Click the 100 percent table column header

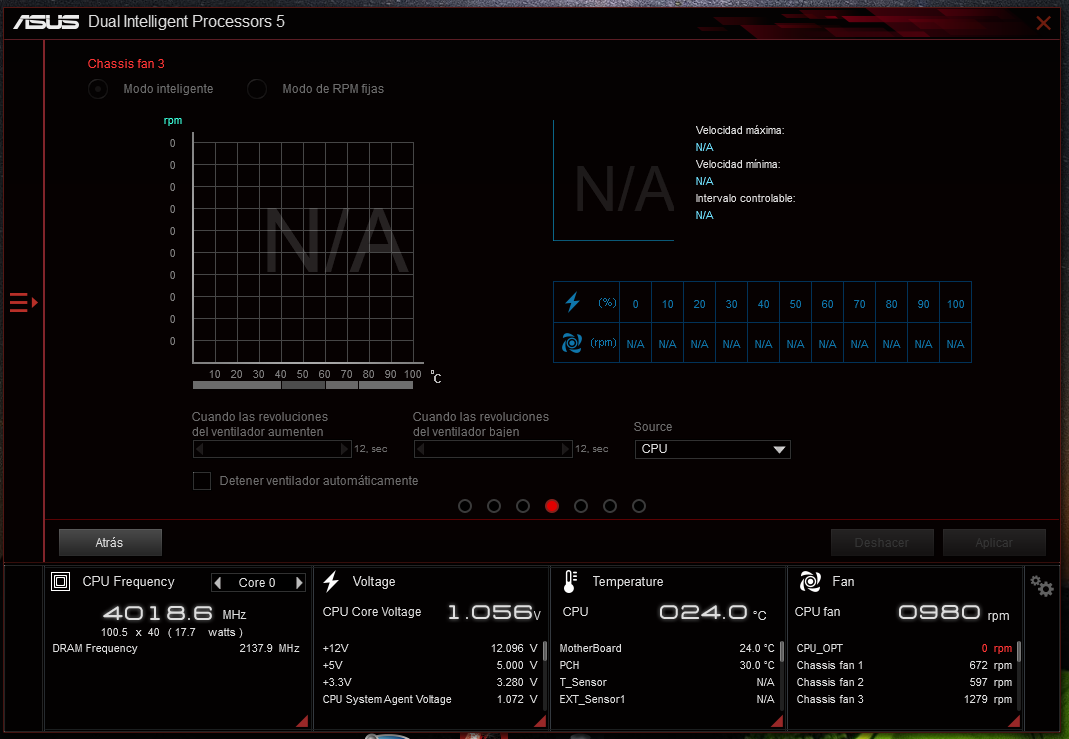click(955, 304)
